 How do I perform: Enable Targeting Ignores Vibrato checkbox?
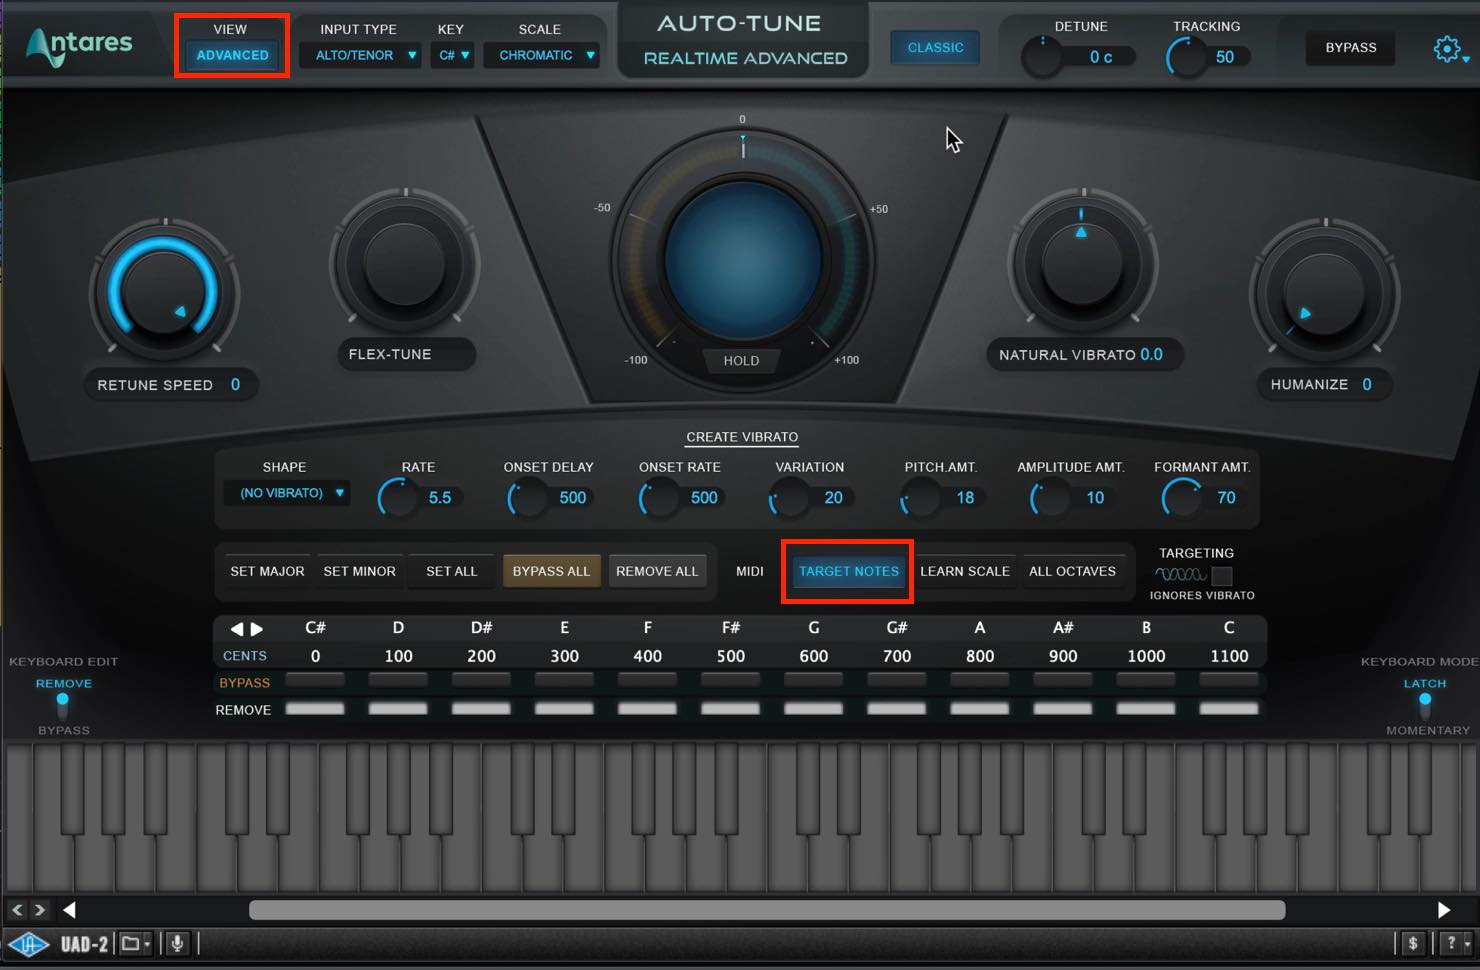pyautogui.click(x=1221, y=575)
